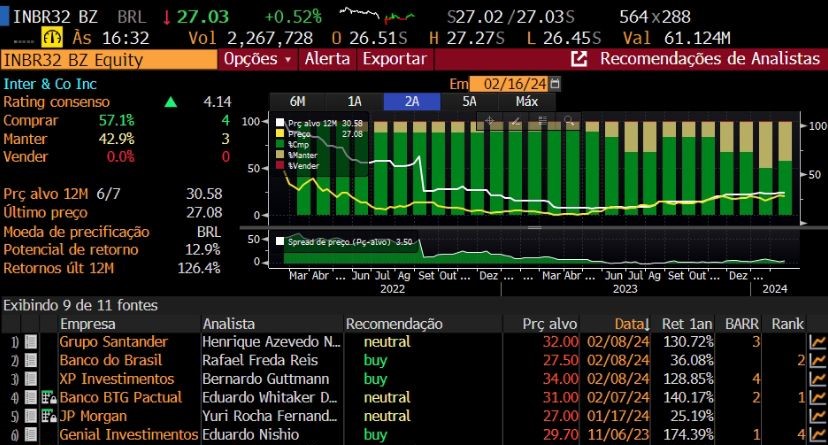Click the report icon beside Banco BTG Pactual
This screenshot has height=445, width=828.
pyautogui.click(x=31, y=398)
